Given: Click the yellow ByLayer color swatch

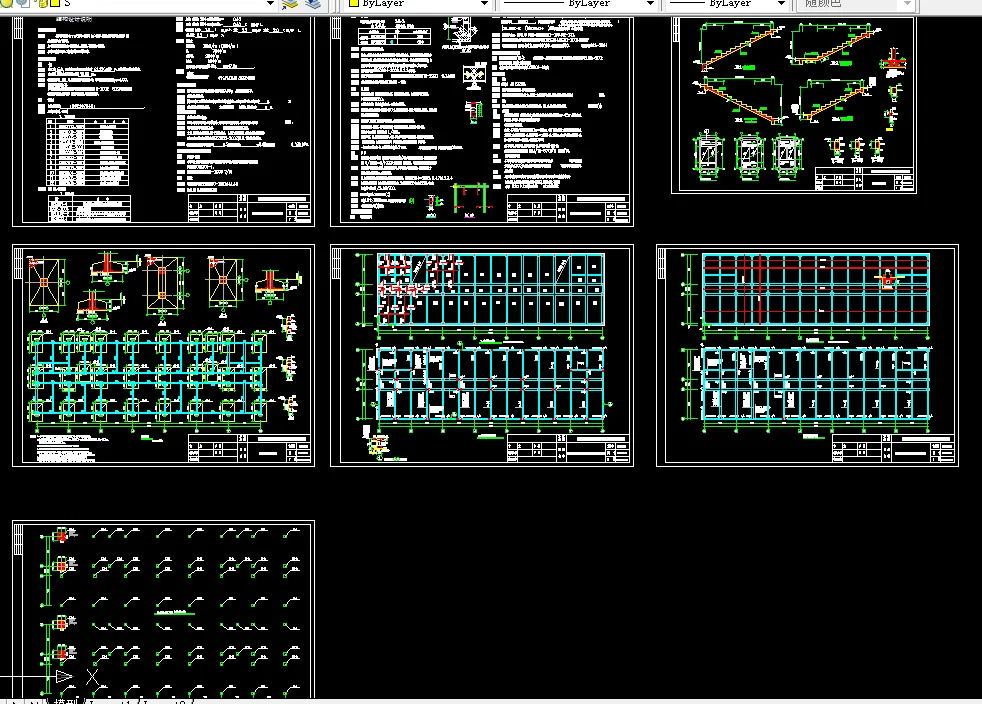Looking at the screenshot, I should pos(353,3).
